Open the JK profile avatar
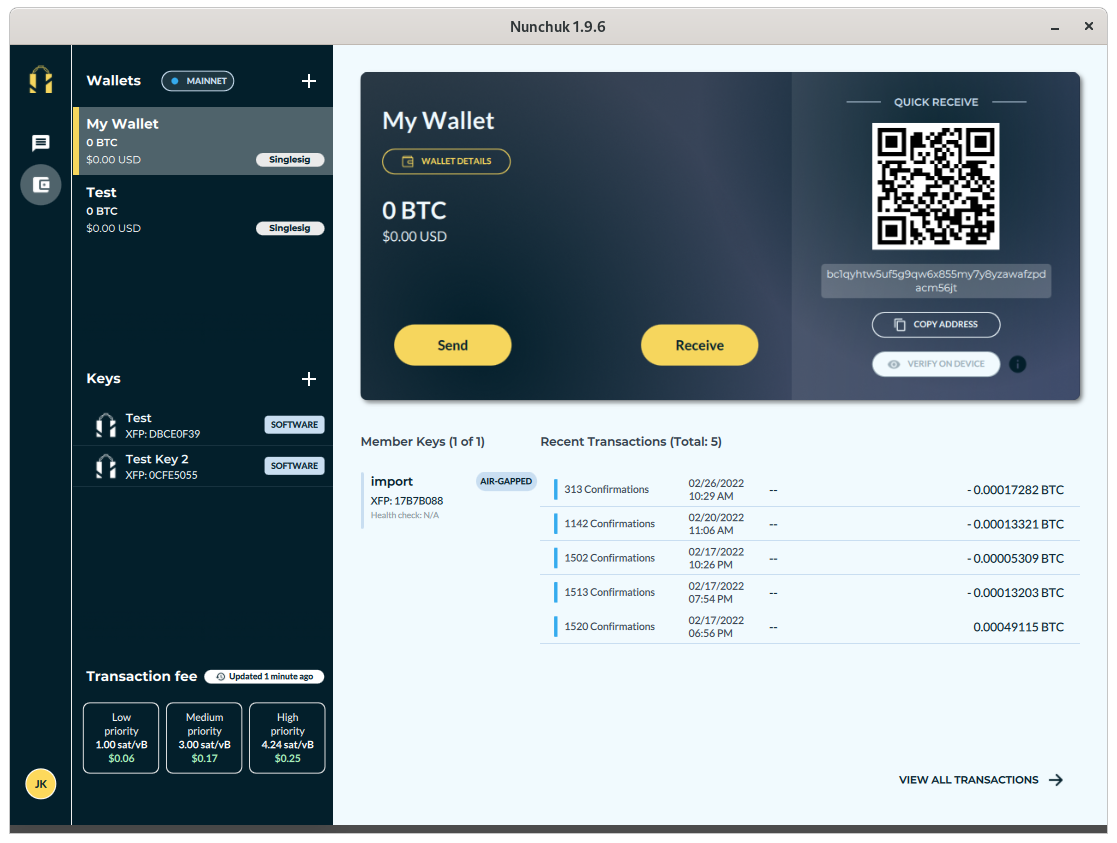 pyautogui.click(x=41, y=784)
